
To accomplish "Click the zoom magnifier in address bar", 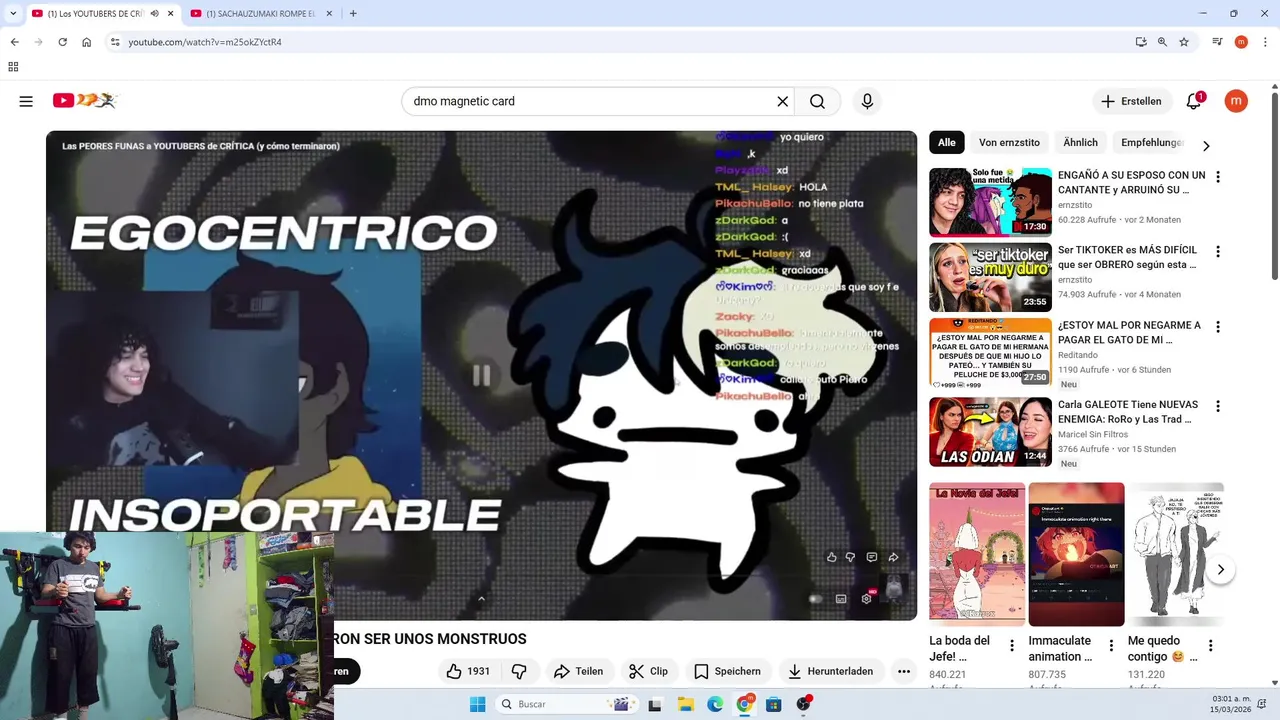I will [1162, 42].
